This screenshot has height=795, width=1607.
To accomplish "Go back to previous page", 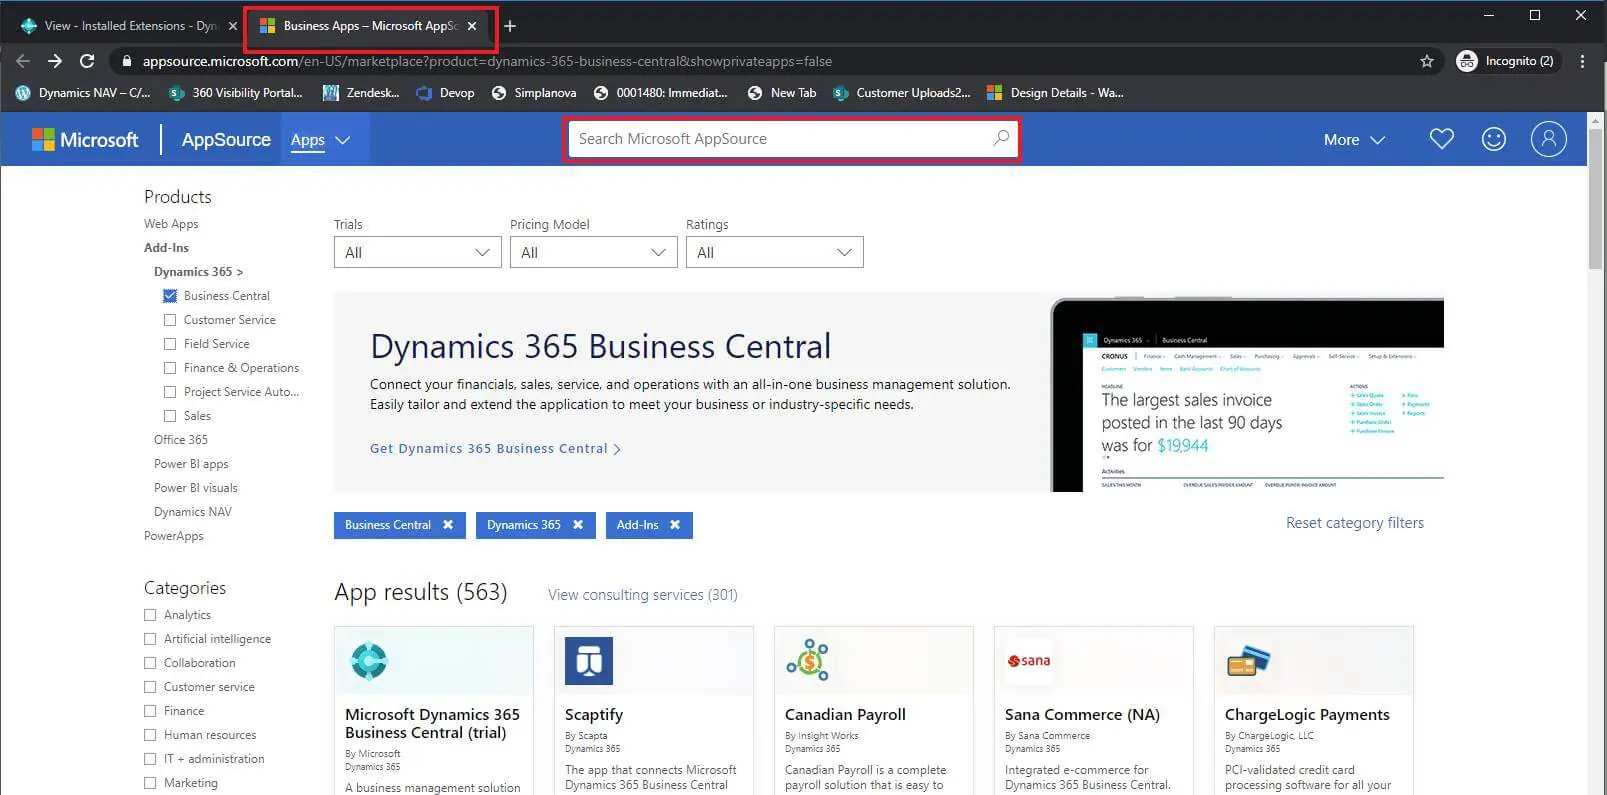I will [23, 61].
